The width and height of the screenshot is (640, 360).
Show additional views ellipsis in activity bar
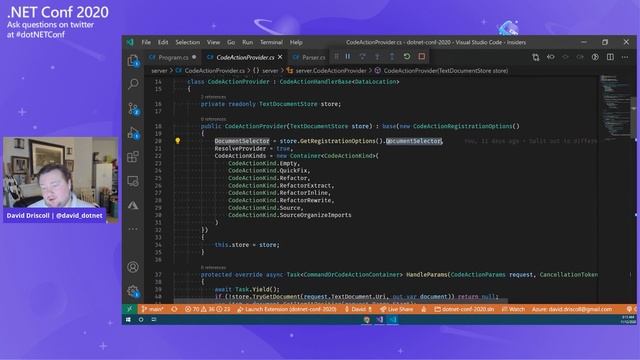click(x=133, y=229)
